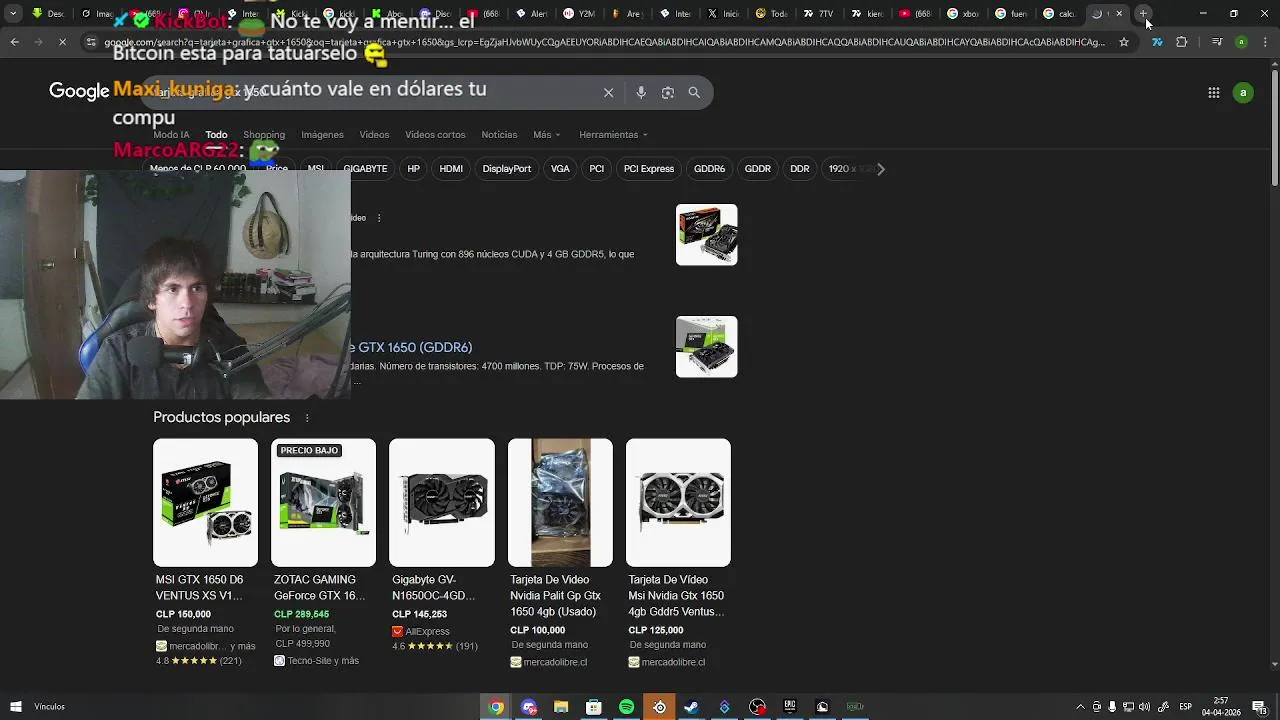Expand the Herramientas dropdown
This screenshot has width=1280, height=720.
point(613,135)
